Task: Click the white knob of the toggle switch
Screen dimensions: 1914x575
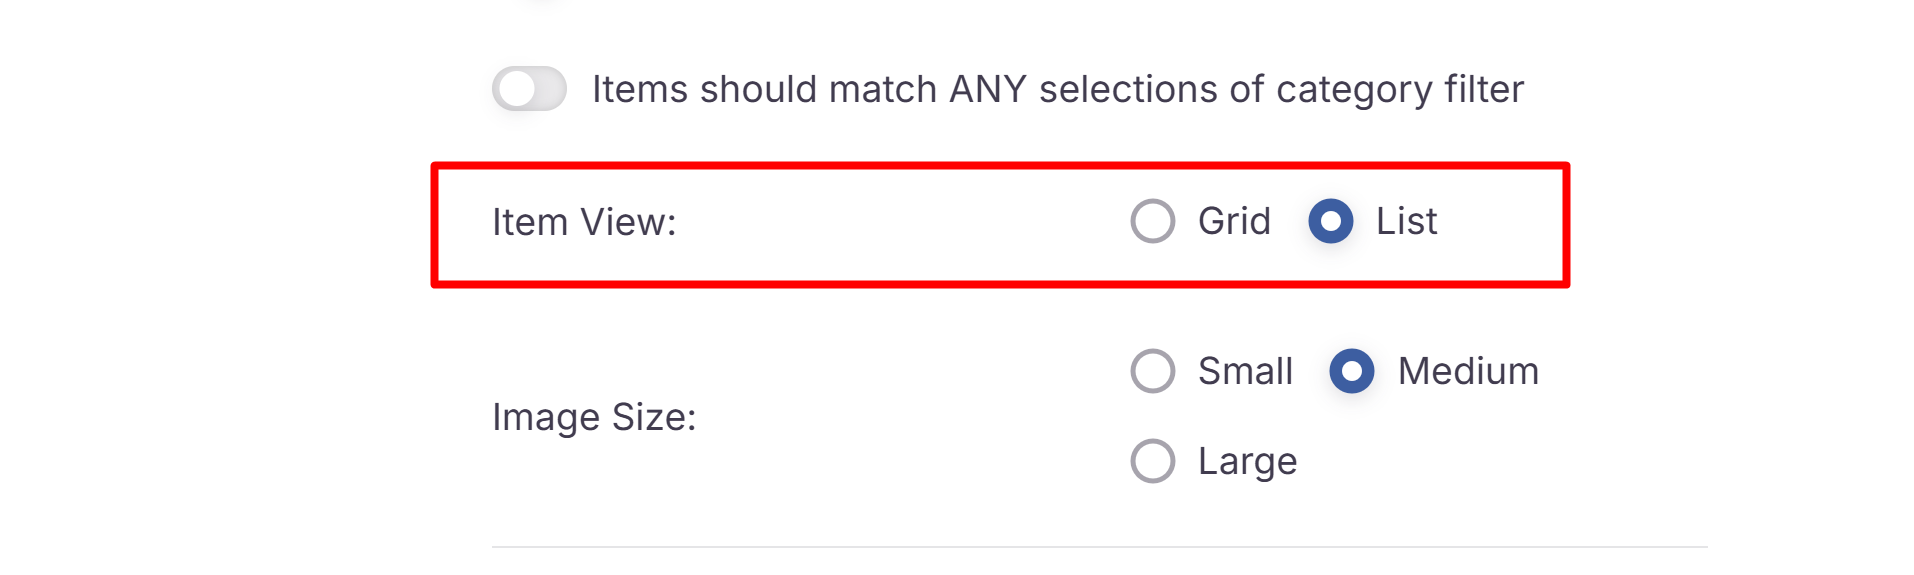Action: 517,89
